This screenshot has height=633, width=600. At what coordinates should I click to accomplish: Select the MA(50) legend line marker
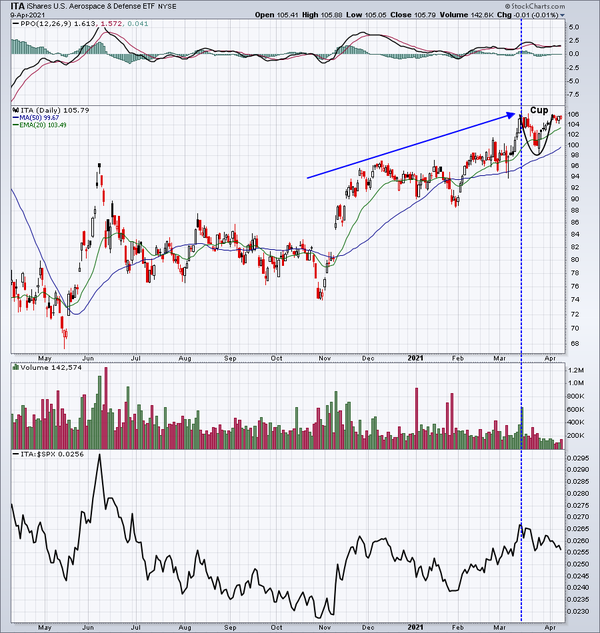[13, 117]
